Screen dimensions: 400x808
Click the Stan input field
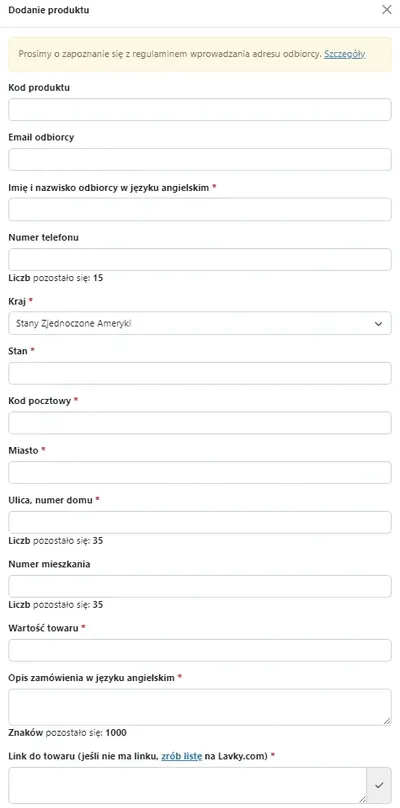point(200,373)
